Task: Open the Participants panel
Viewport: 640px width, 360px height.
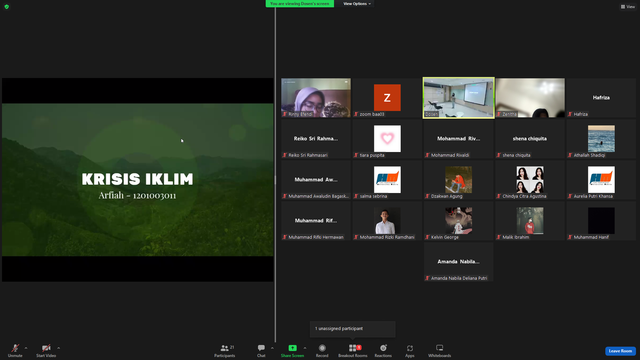Action: (225, 350)
